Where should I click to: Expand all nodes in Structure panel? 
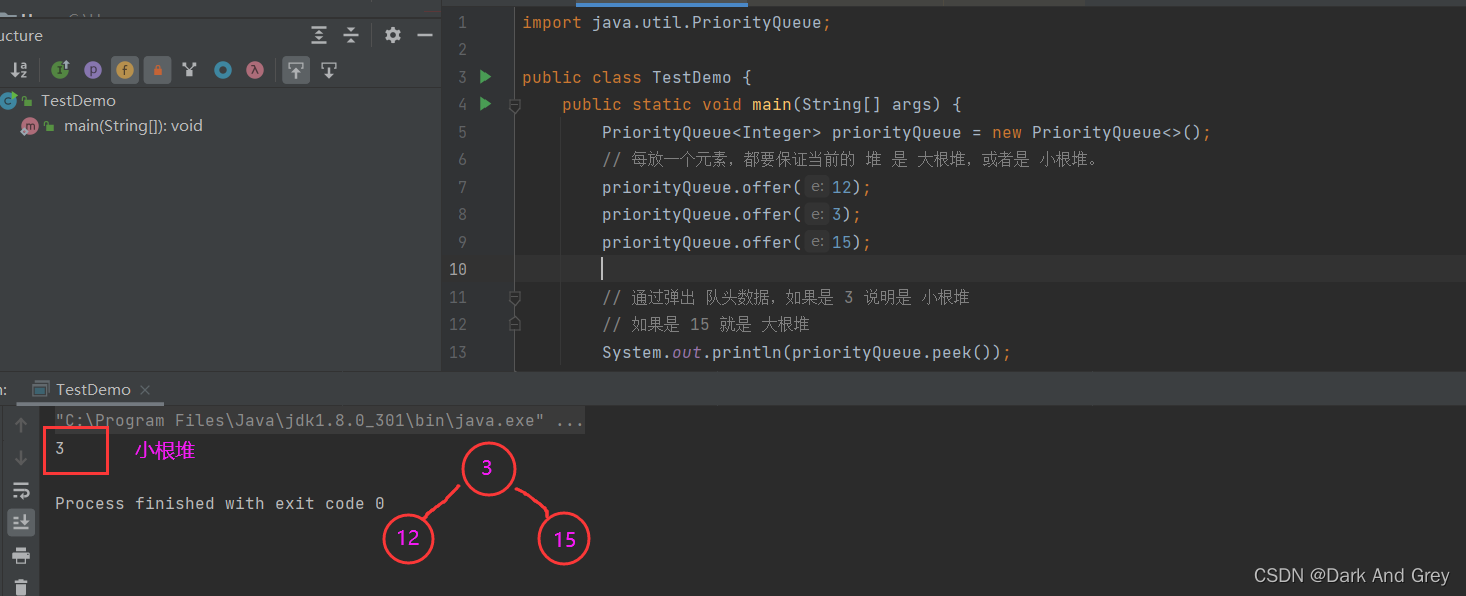pos(319,35)
